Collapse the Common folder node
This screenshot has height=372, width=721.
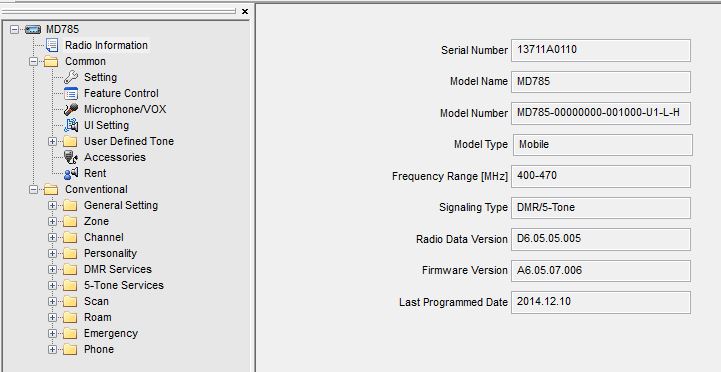coord(33,61)
